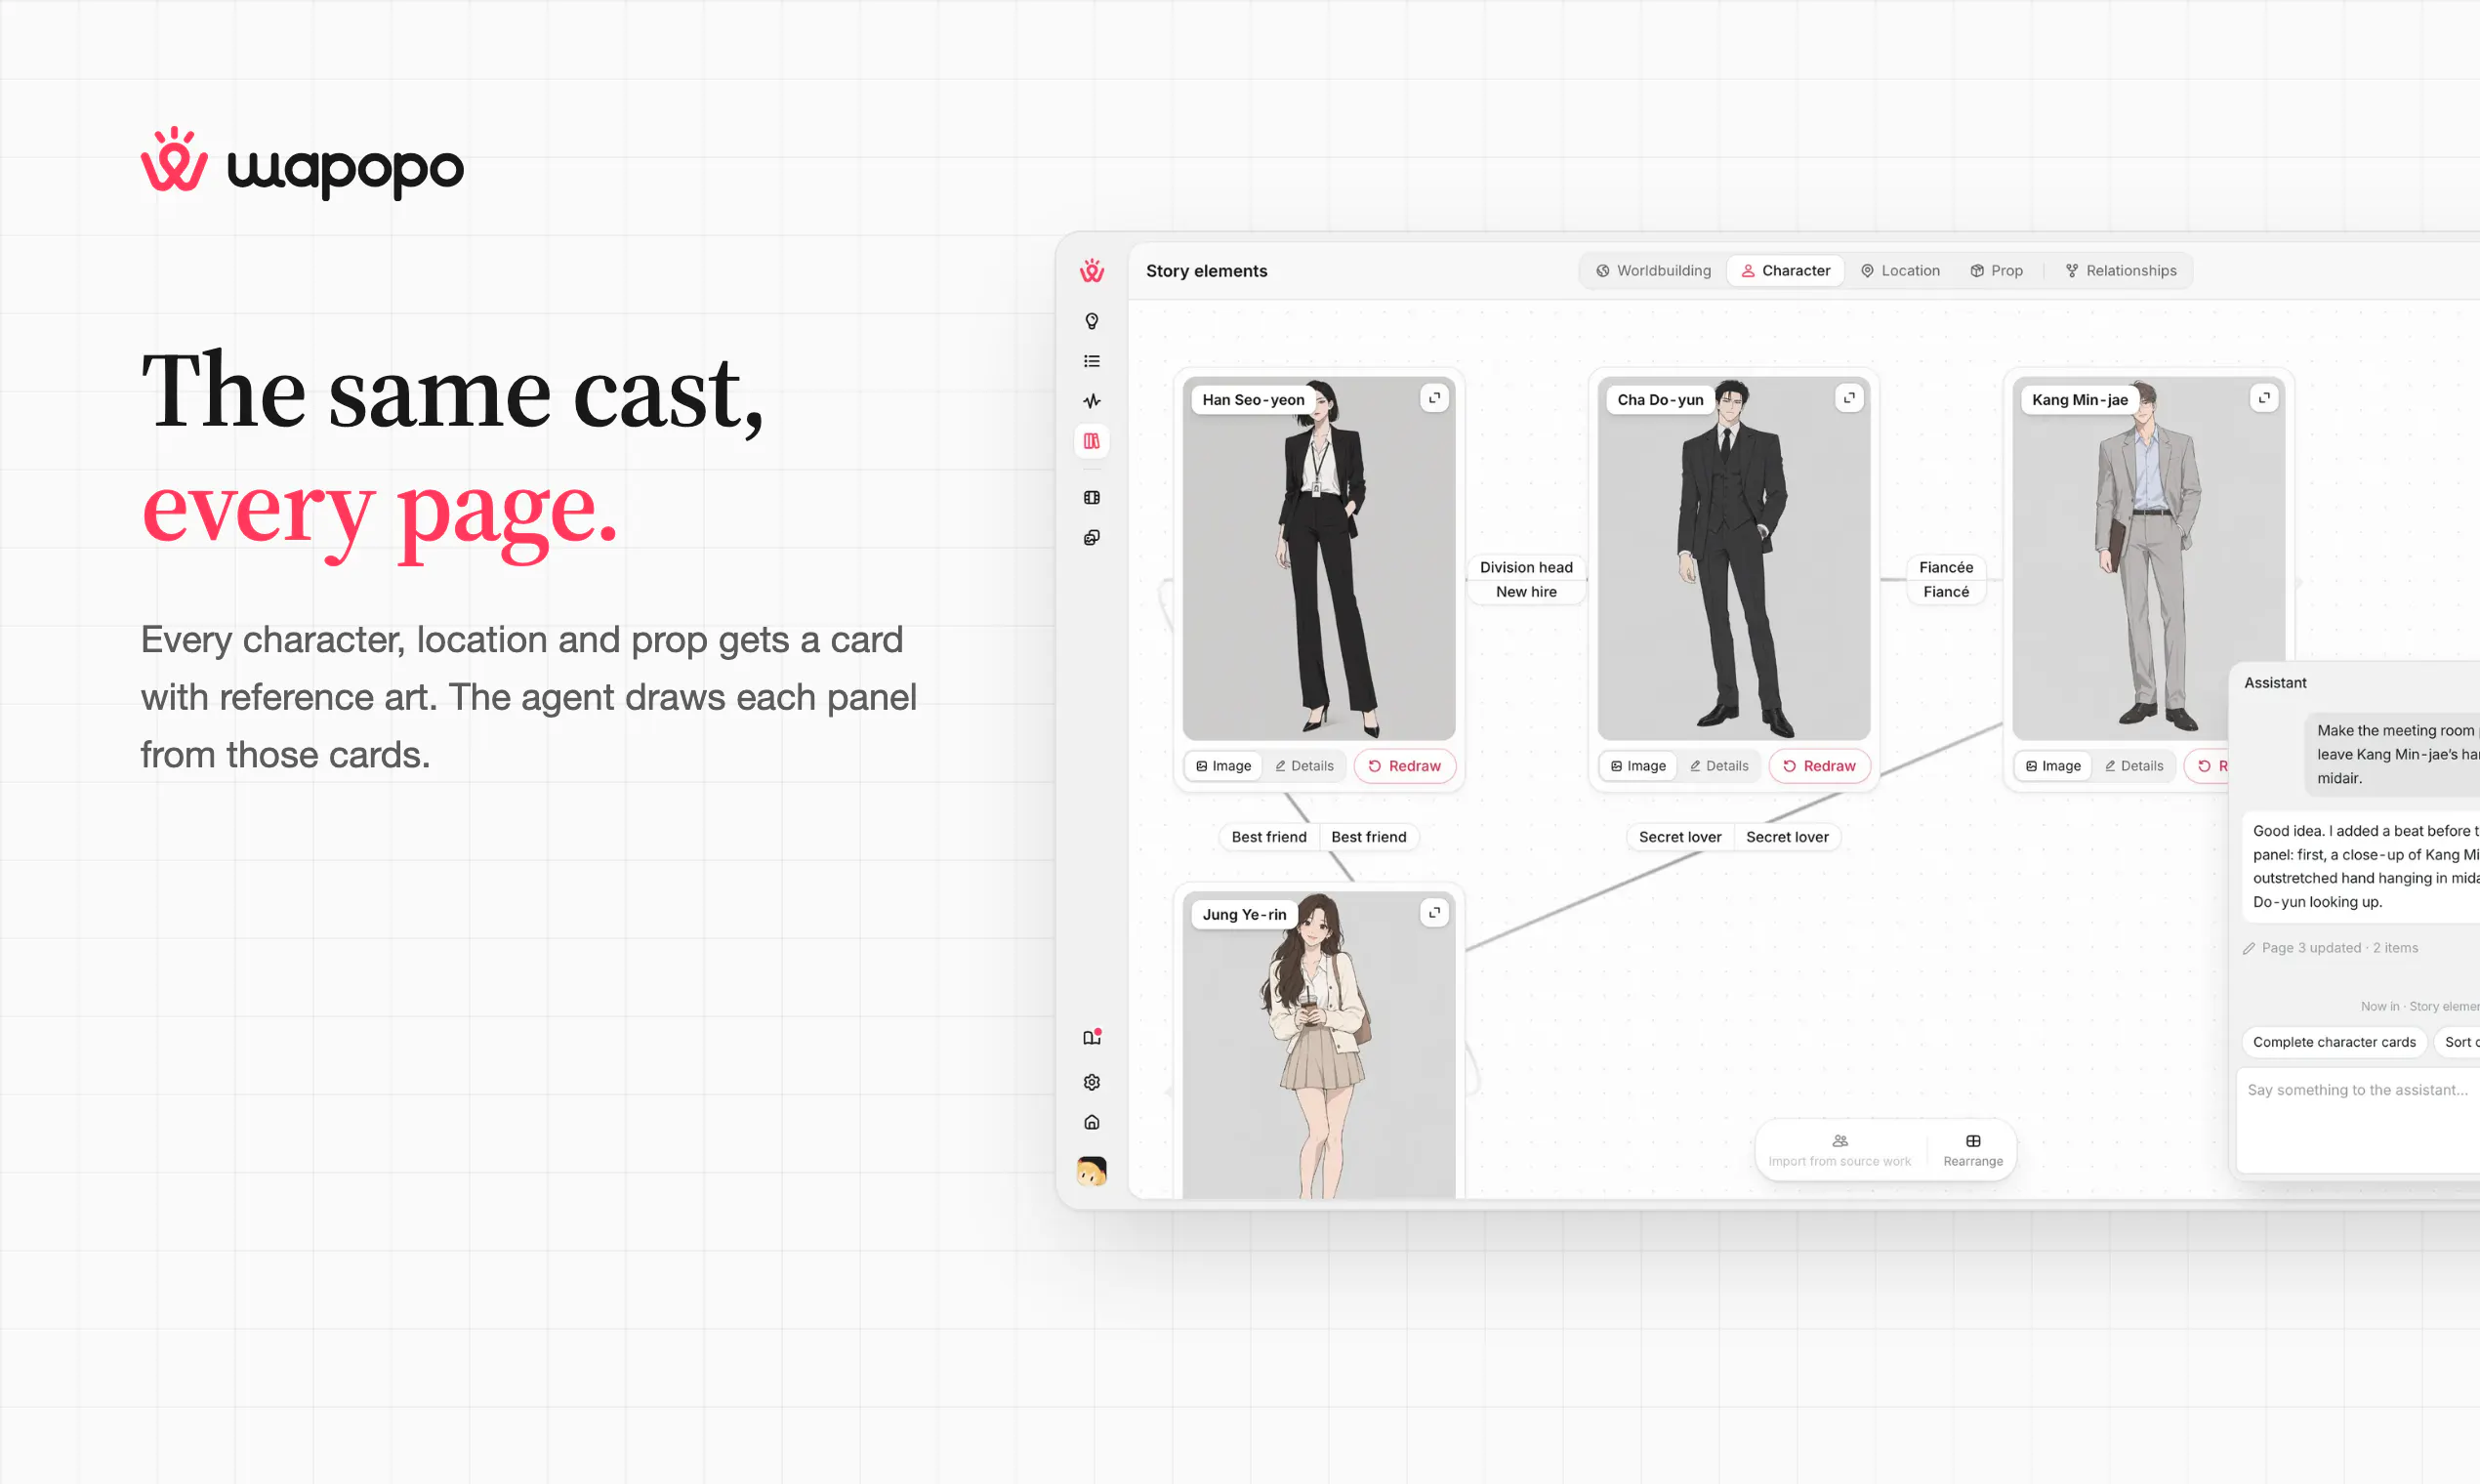The image size is (2480, 1484).
Task: Select Image view on Kang Min-jae card
Action: [x=2053, y=766]
